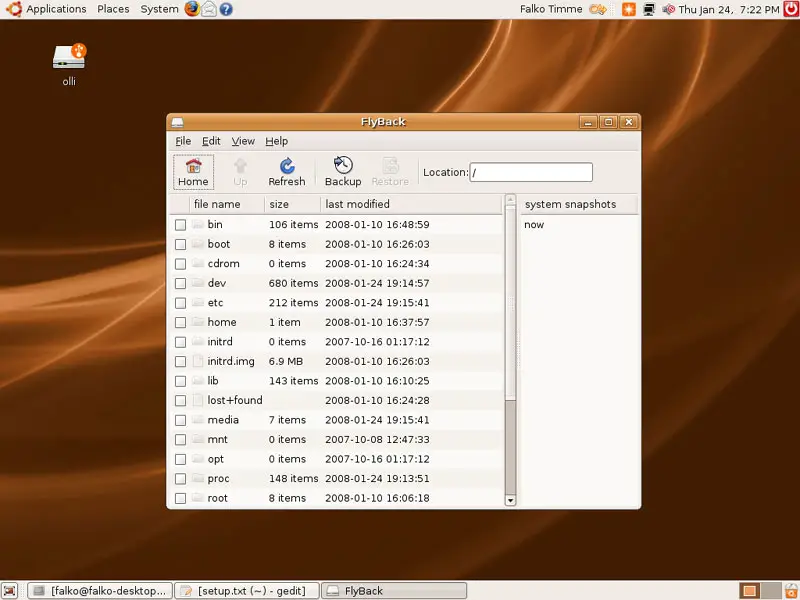Select the initrd.img checkbox
Screen dimensions: 800x600
(x=180, y=361)
